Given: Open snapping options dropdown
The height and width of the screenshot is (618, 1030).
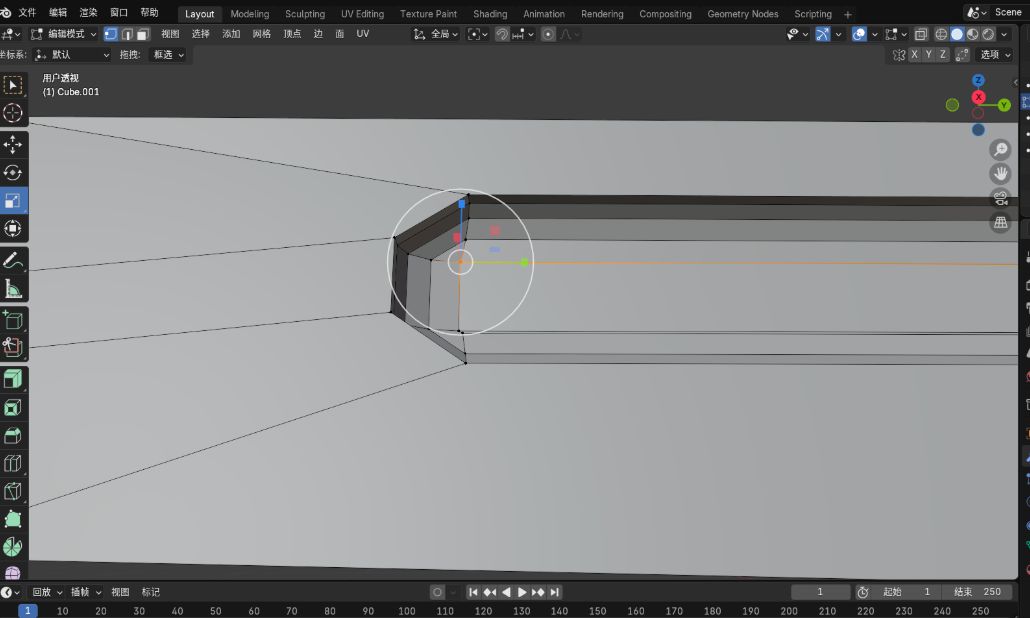Looking at the screenshot, I should (524, 34).
